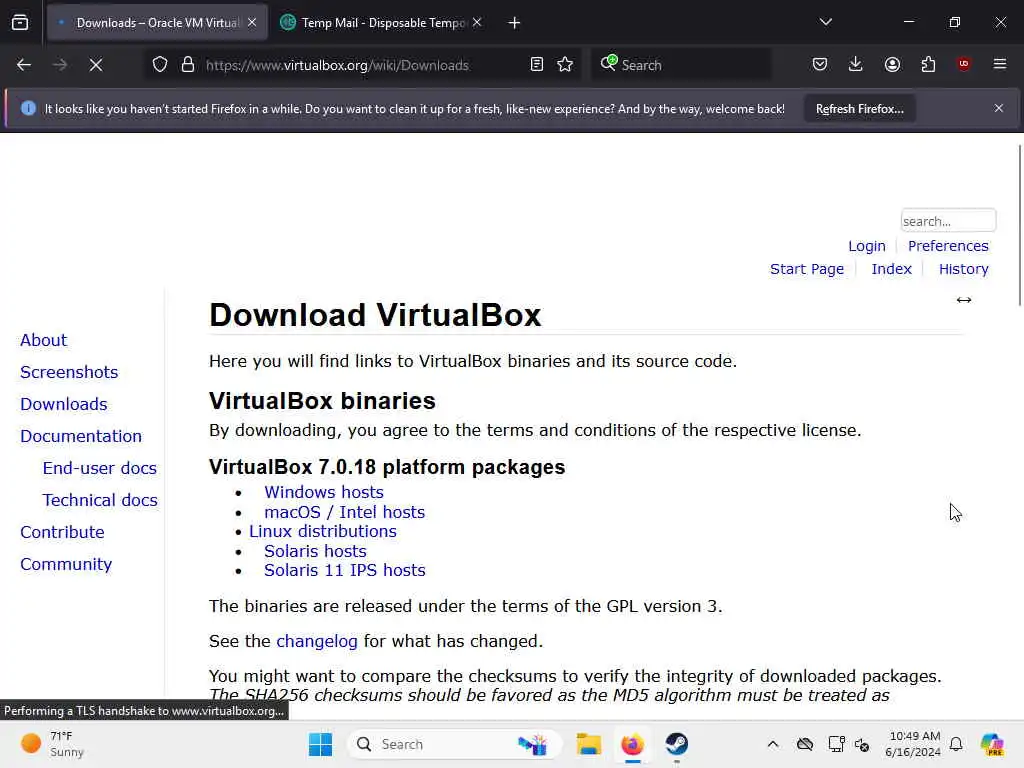
Task: Click the Refresh Firefox button
Action: tap(859, 109)
